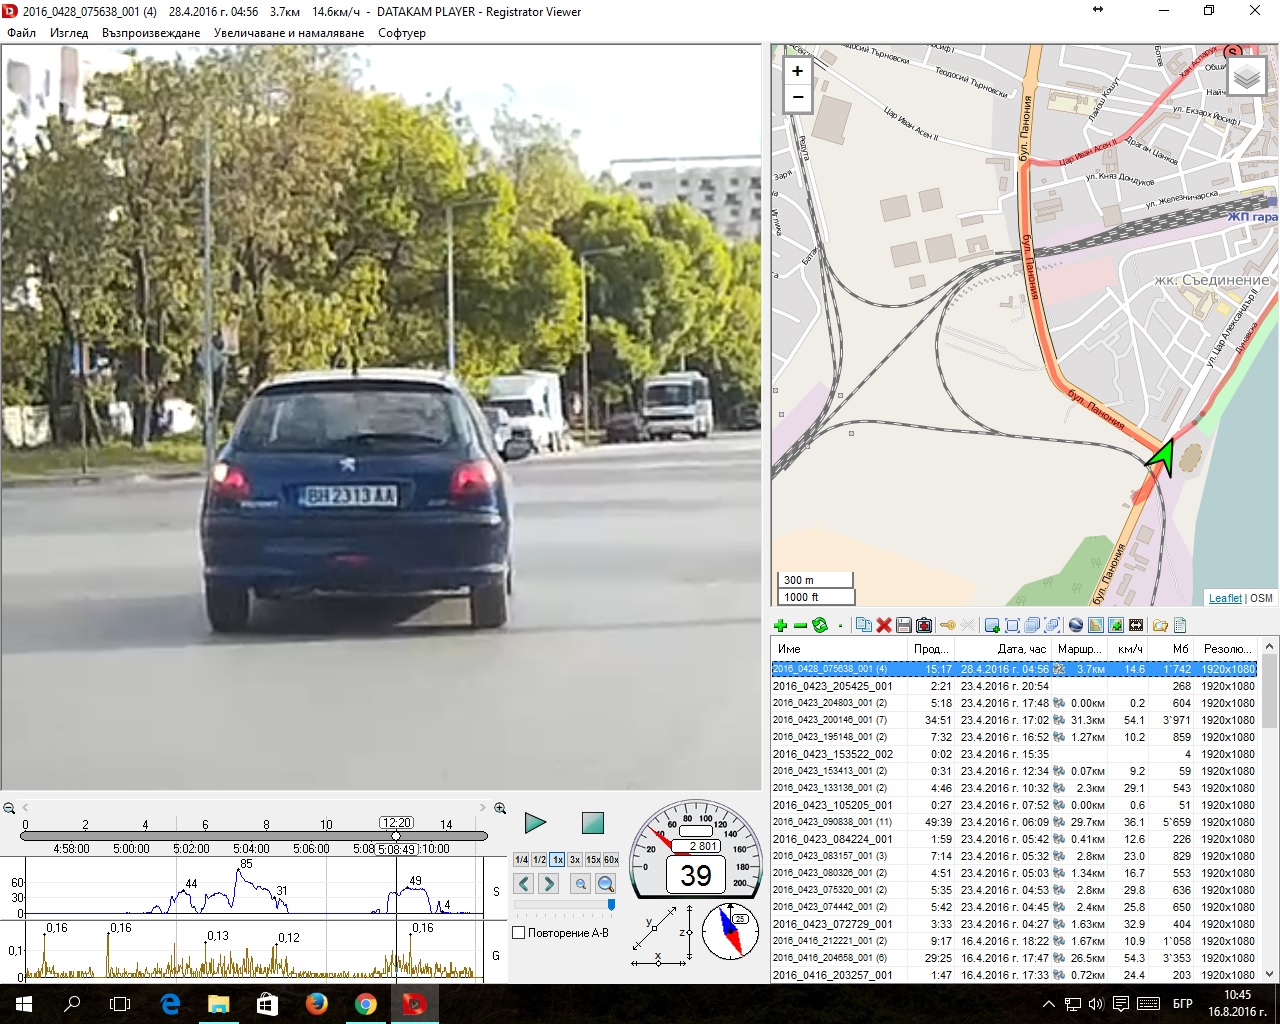Enable the Повторение A-B checkbox
The height and width of the screenshot is (1024, 1280).
(x=519, y=933)
